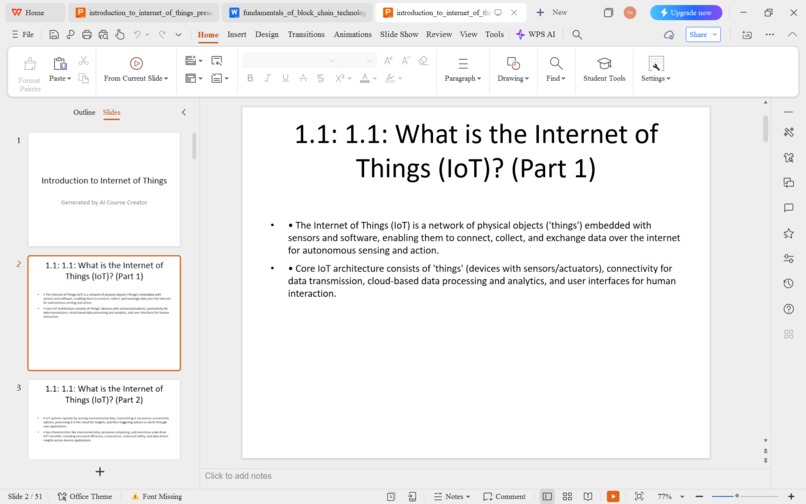Decrease font size button
The height and width of the screenshot is (504, 806).
tap(406, 61)
